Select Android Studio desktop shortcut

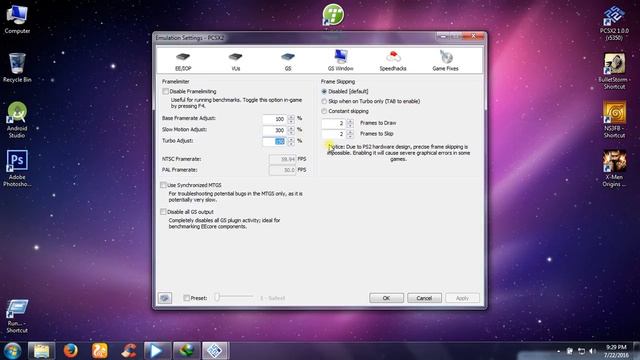tap(17, 120)
